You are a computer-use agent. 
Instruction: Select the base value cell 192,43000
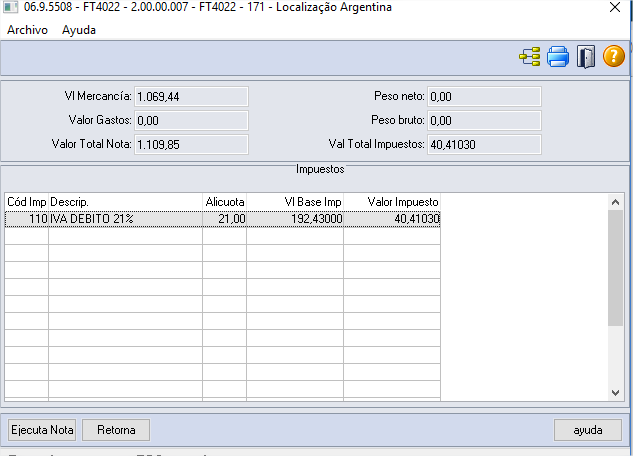[295, 219]
